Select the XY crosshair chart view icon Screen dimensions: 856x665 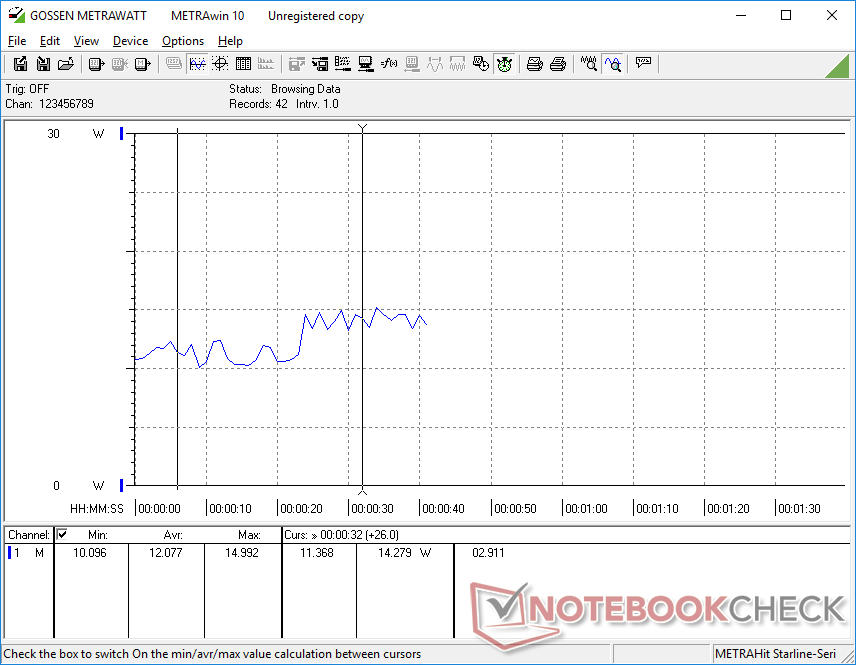pos(220,64)
